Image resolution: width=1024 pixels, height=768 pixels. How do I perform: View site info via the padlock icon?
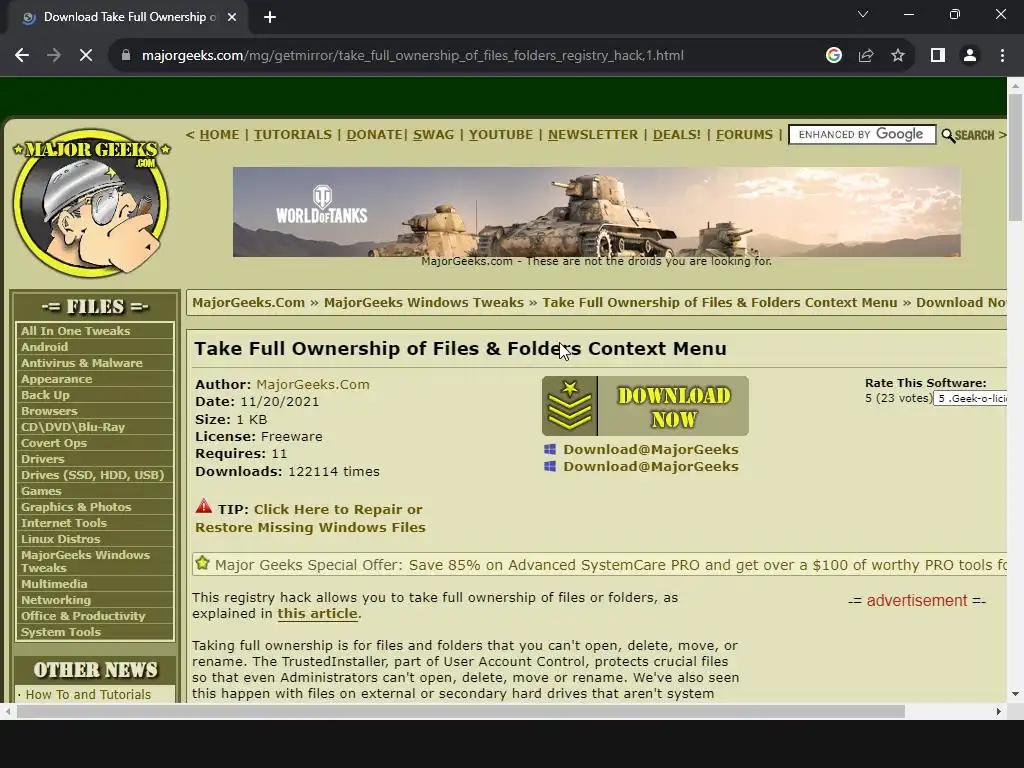point(126,56)
